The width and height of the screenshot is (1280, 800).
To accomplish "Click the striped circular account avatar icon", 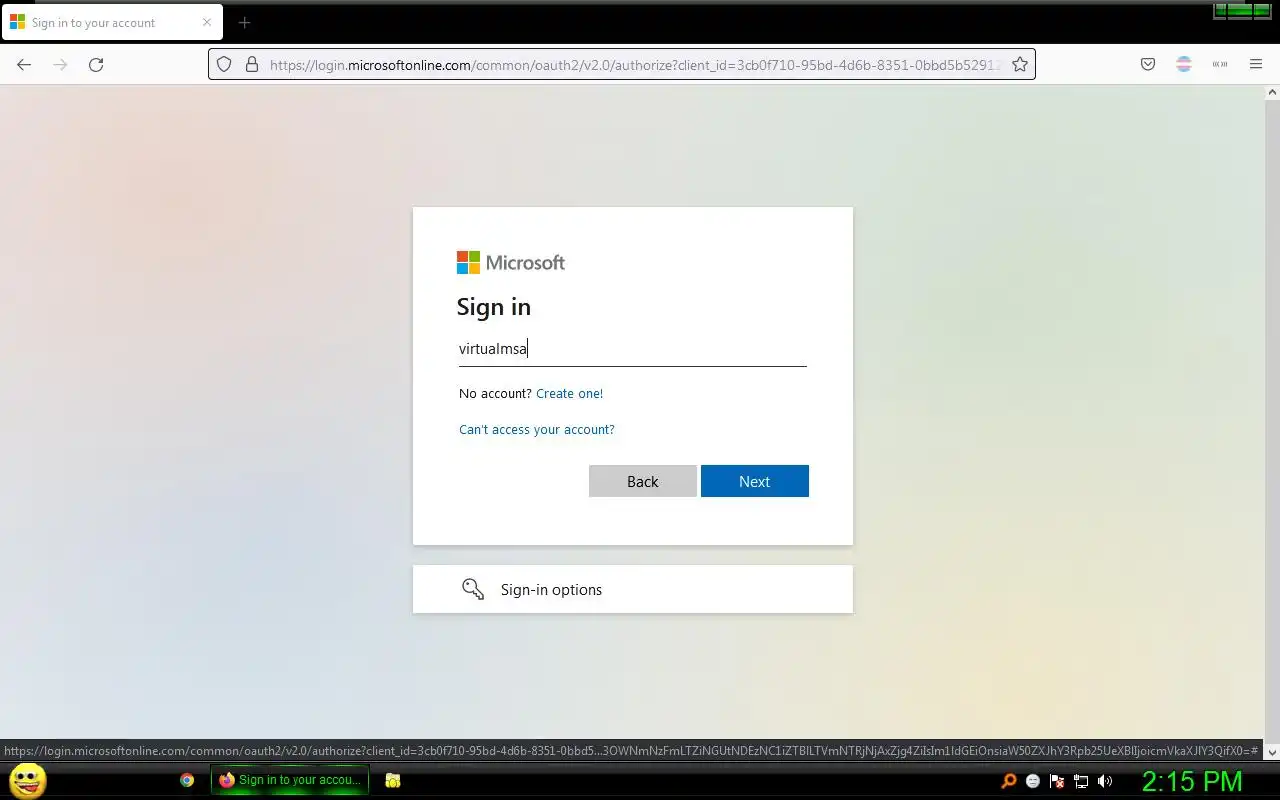I will (1184, 64).
